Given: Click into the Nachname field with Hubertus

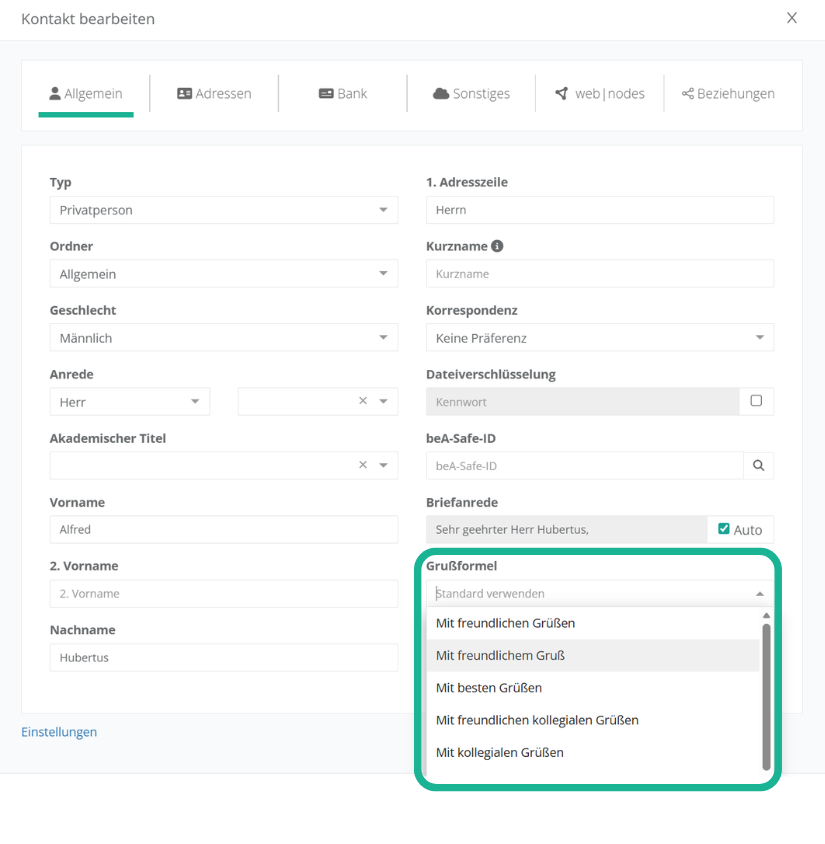Looking at the screenshot, I should point(223,658).
